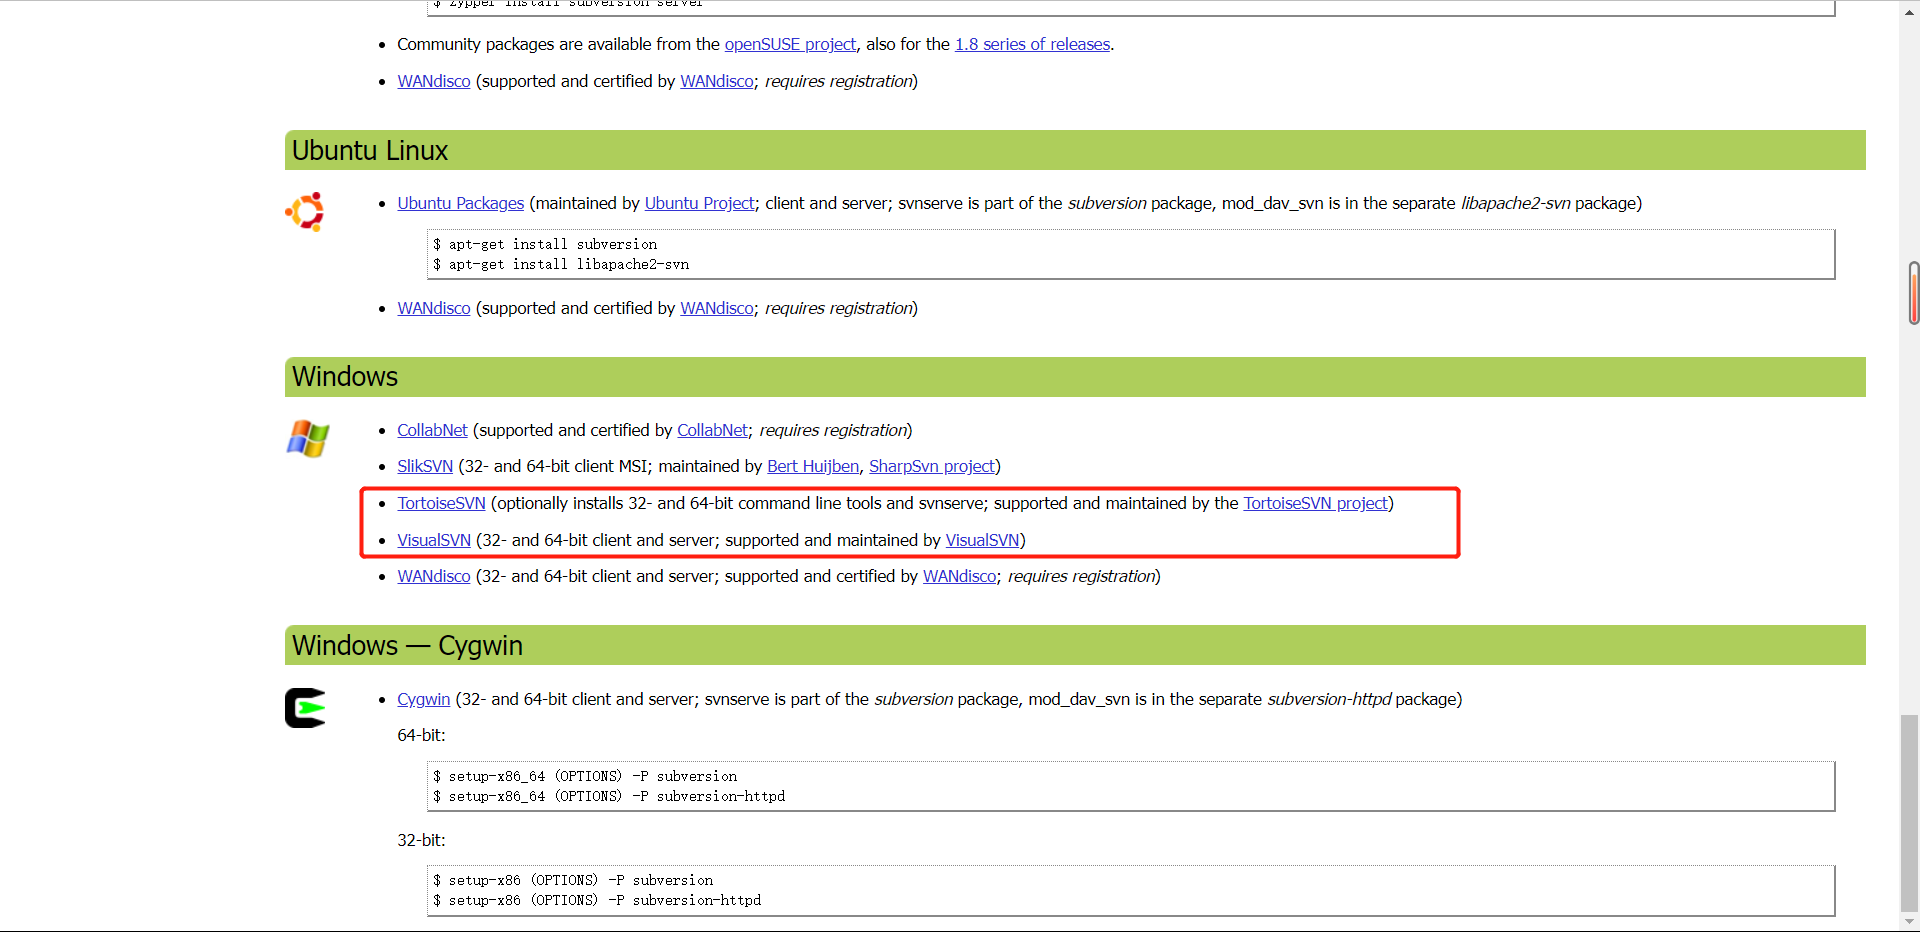Click the apt-get install subversion command
This screenshot has width=1920, height=932.
[545, 244]
